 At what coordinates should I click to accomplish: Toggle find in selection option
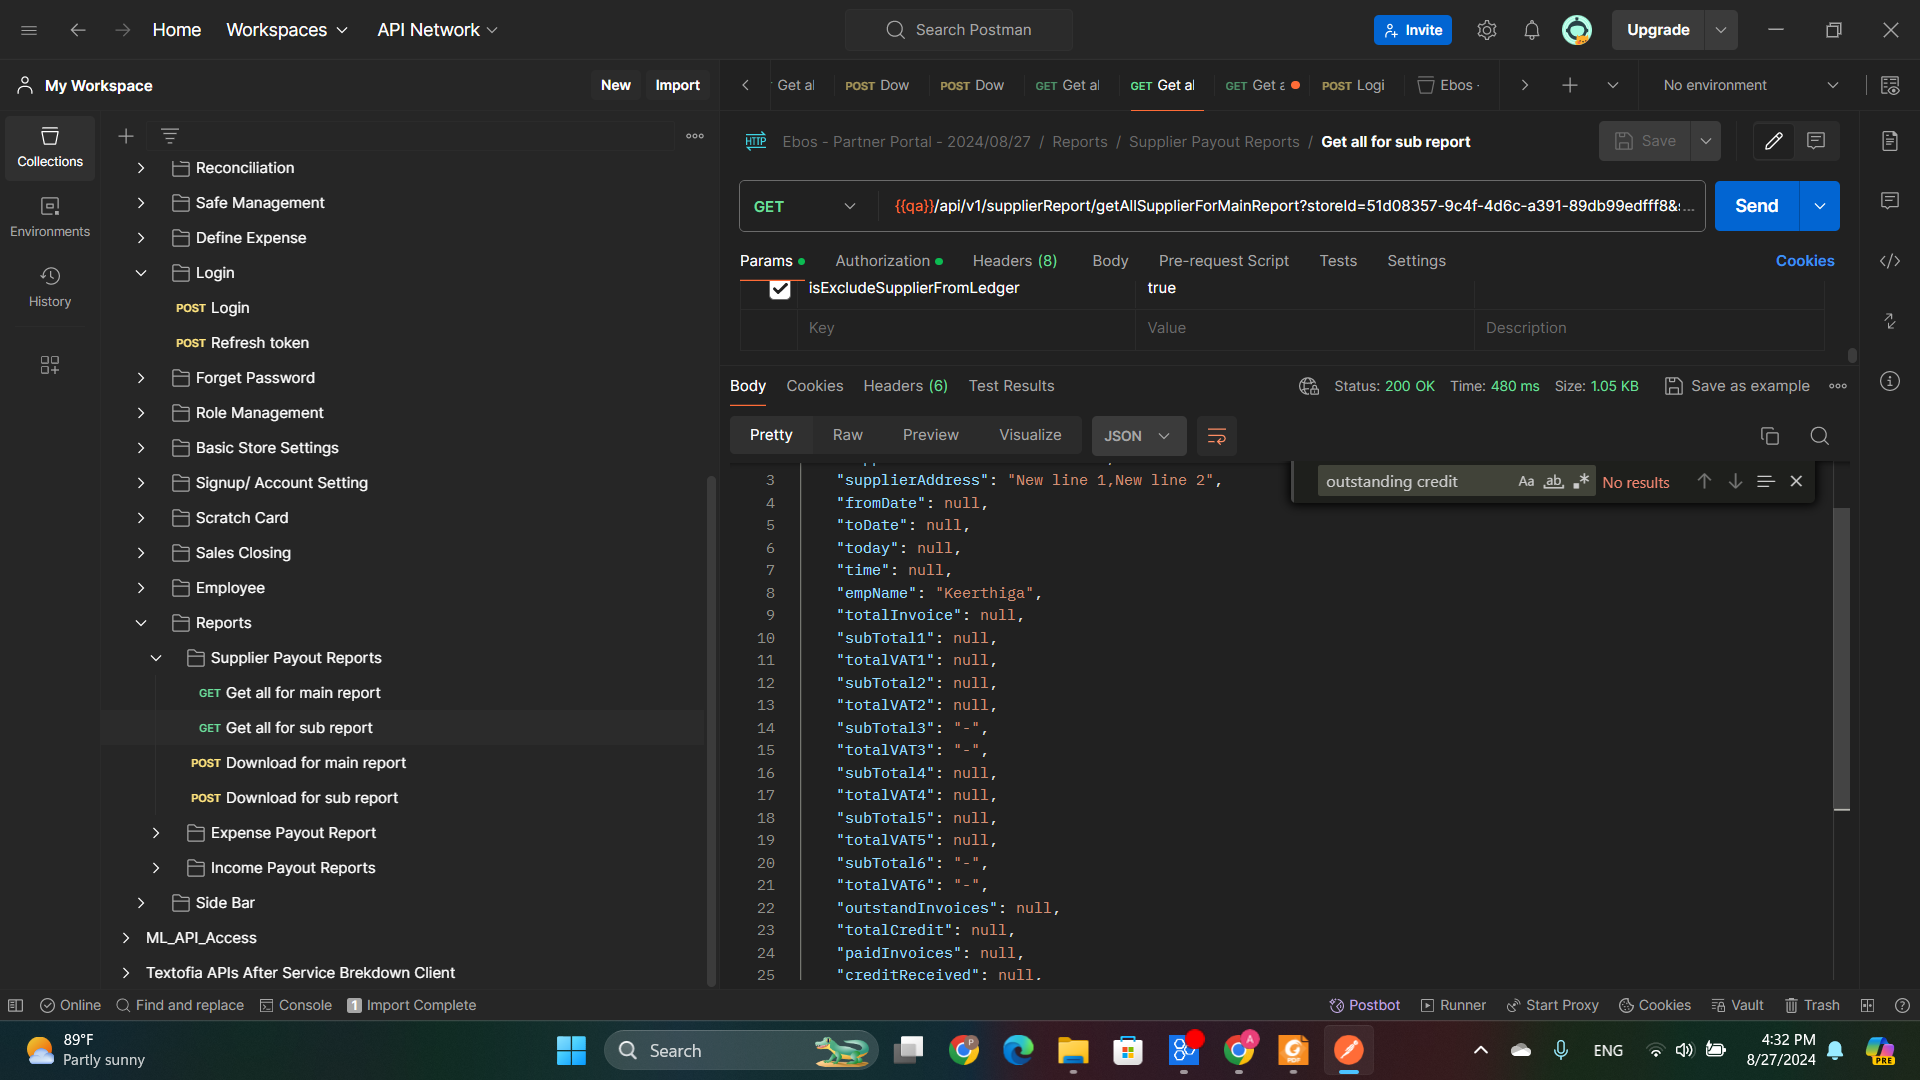[x=1766, y=481]
